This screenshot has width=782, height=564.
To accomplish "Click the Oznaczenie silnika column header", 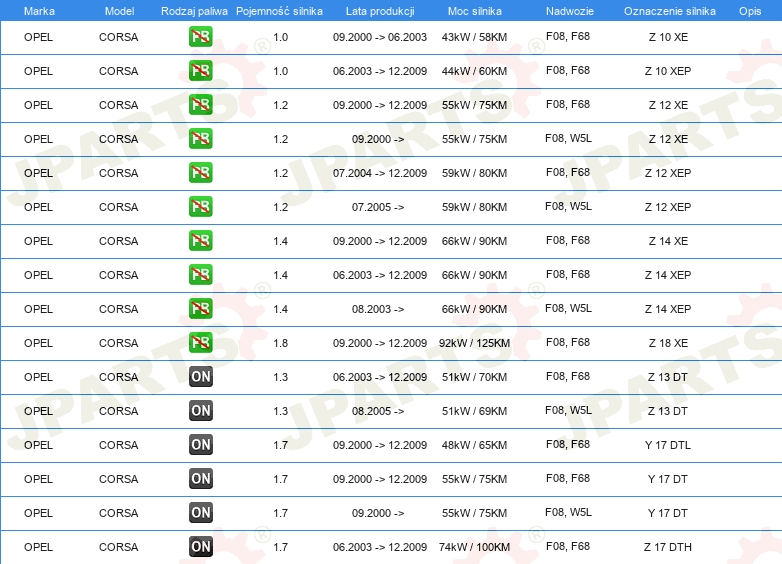I will click(669, 11).
